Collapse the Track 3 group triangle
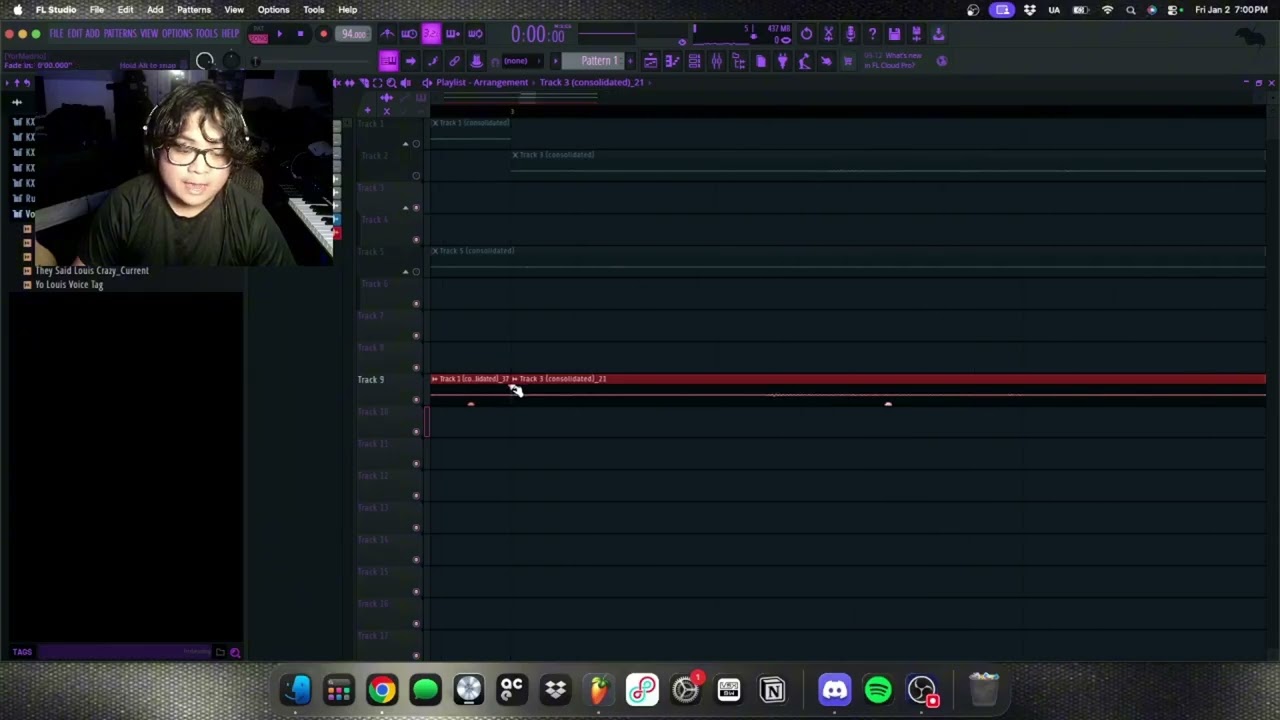This screenshot has height=720, width=1280. (x=405, y=207)
